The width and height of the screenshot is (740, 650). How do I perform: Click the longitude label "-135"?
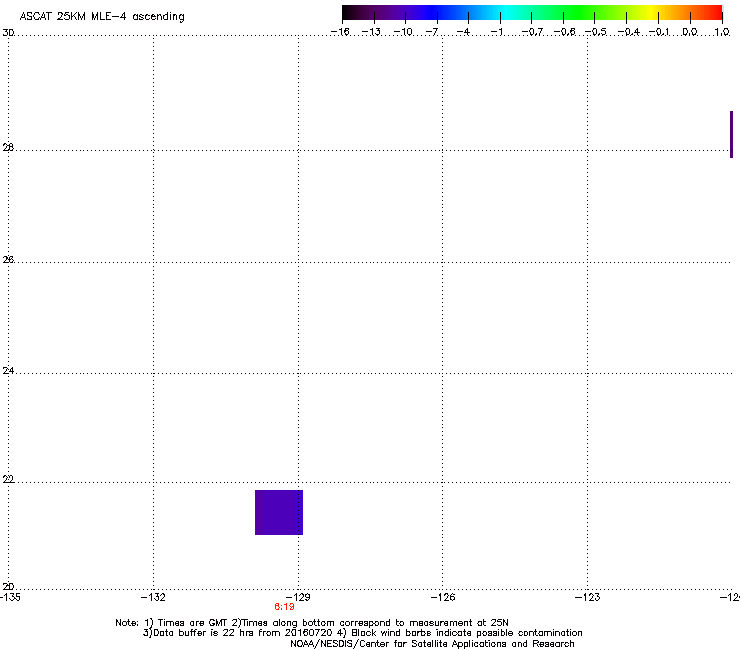10,597
